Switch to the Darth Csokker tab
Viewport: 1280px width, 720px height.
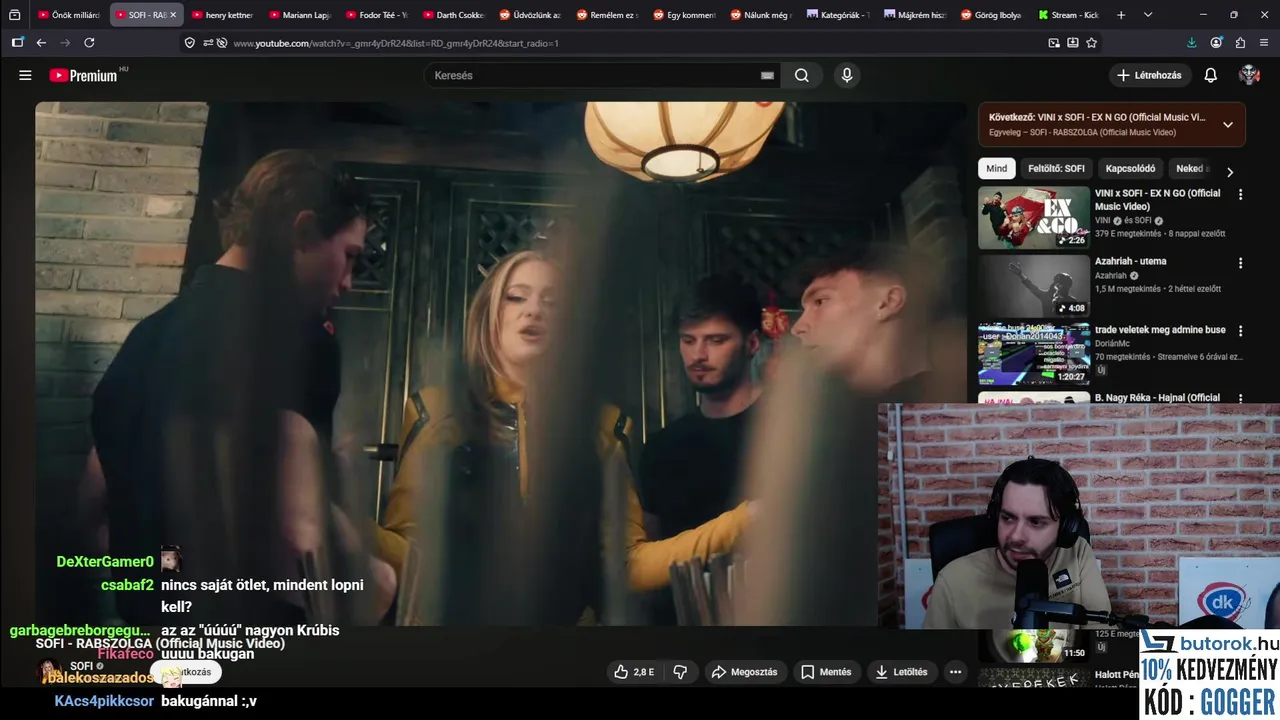point(453,15)
